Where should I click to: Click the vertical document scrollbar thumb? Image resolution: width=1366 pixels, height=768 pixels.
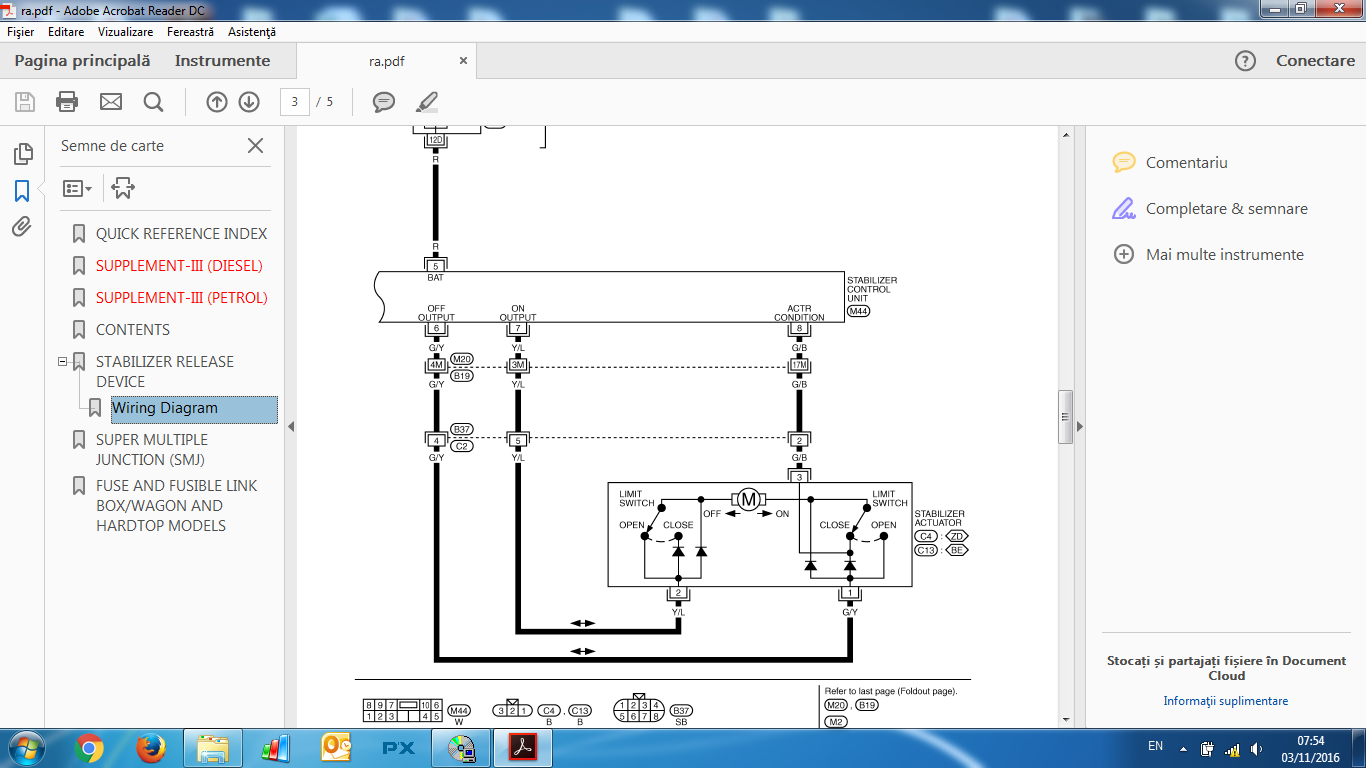(1065, 417)
